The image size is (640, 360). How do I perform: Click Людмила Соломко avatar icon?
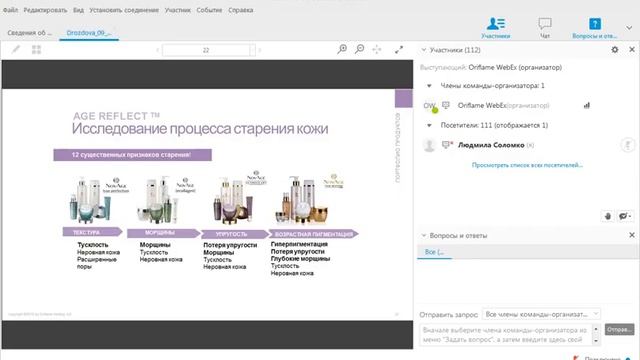[429, 145]
